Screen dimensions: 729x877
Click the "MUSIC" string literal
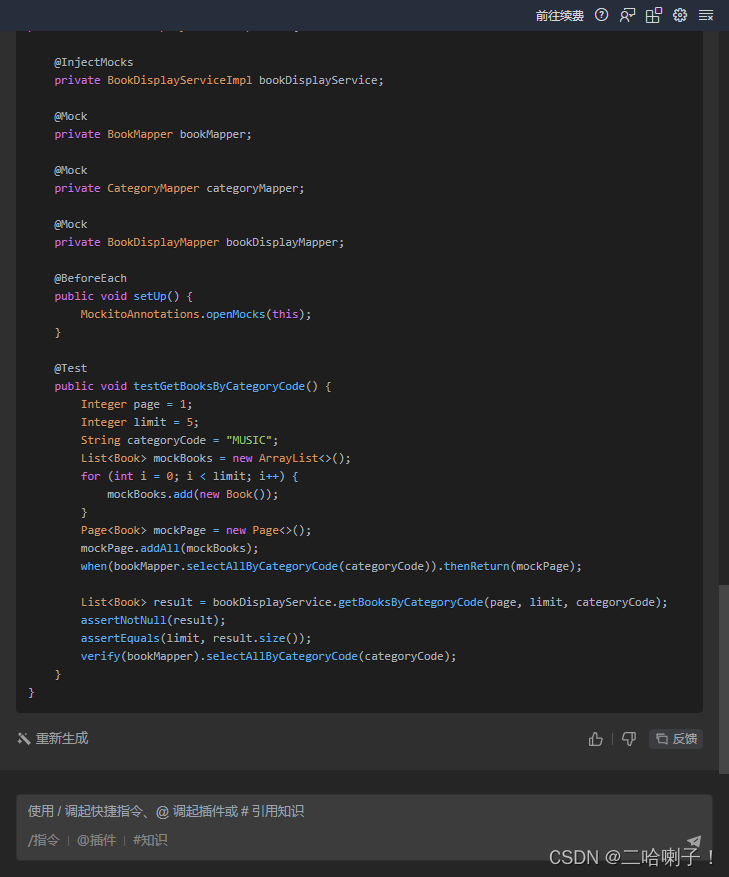click(248, 440)
